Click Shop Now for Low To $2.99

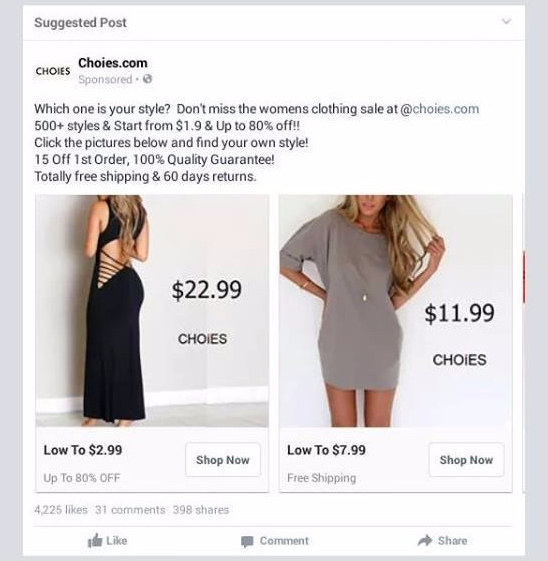click(223, 460)
